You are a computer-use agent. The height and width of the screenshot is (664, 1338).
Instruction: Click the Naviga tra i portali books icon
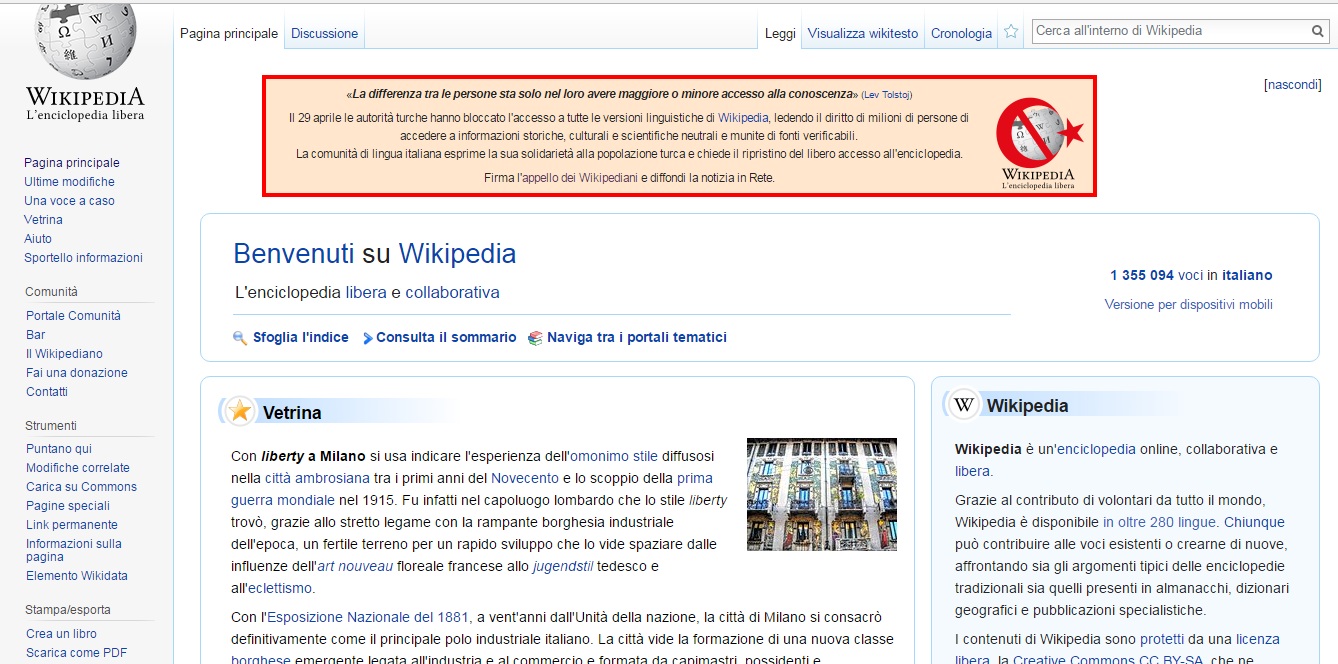click(535, 338)
